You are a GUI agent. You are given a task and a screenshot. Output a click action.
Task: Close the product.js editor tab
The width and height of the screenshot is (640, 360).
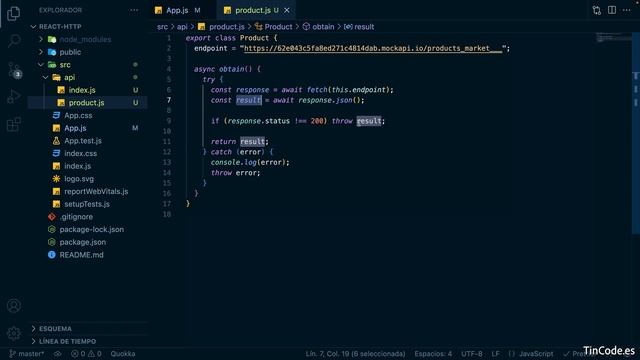287,10
